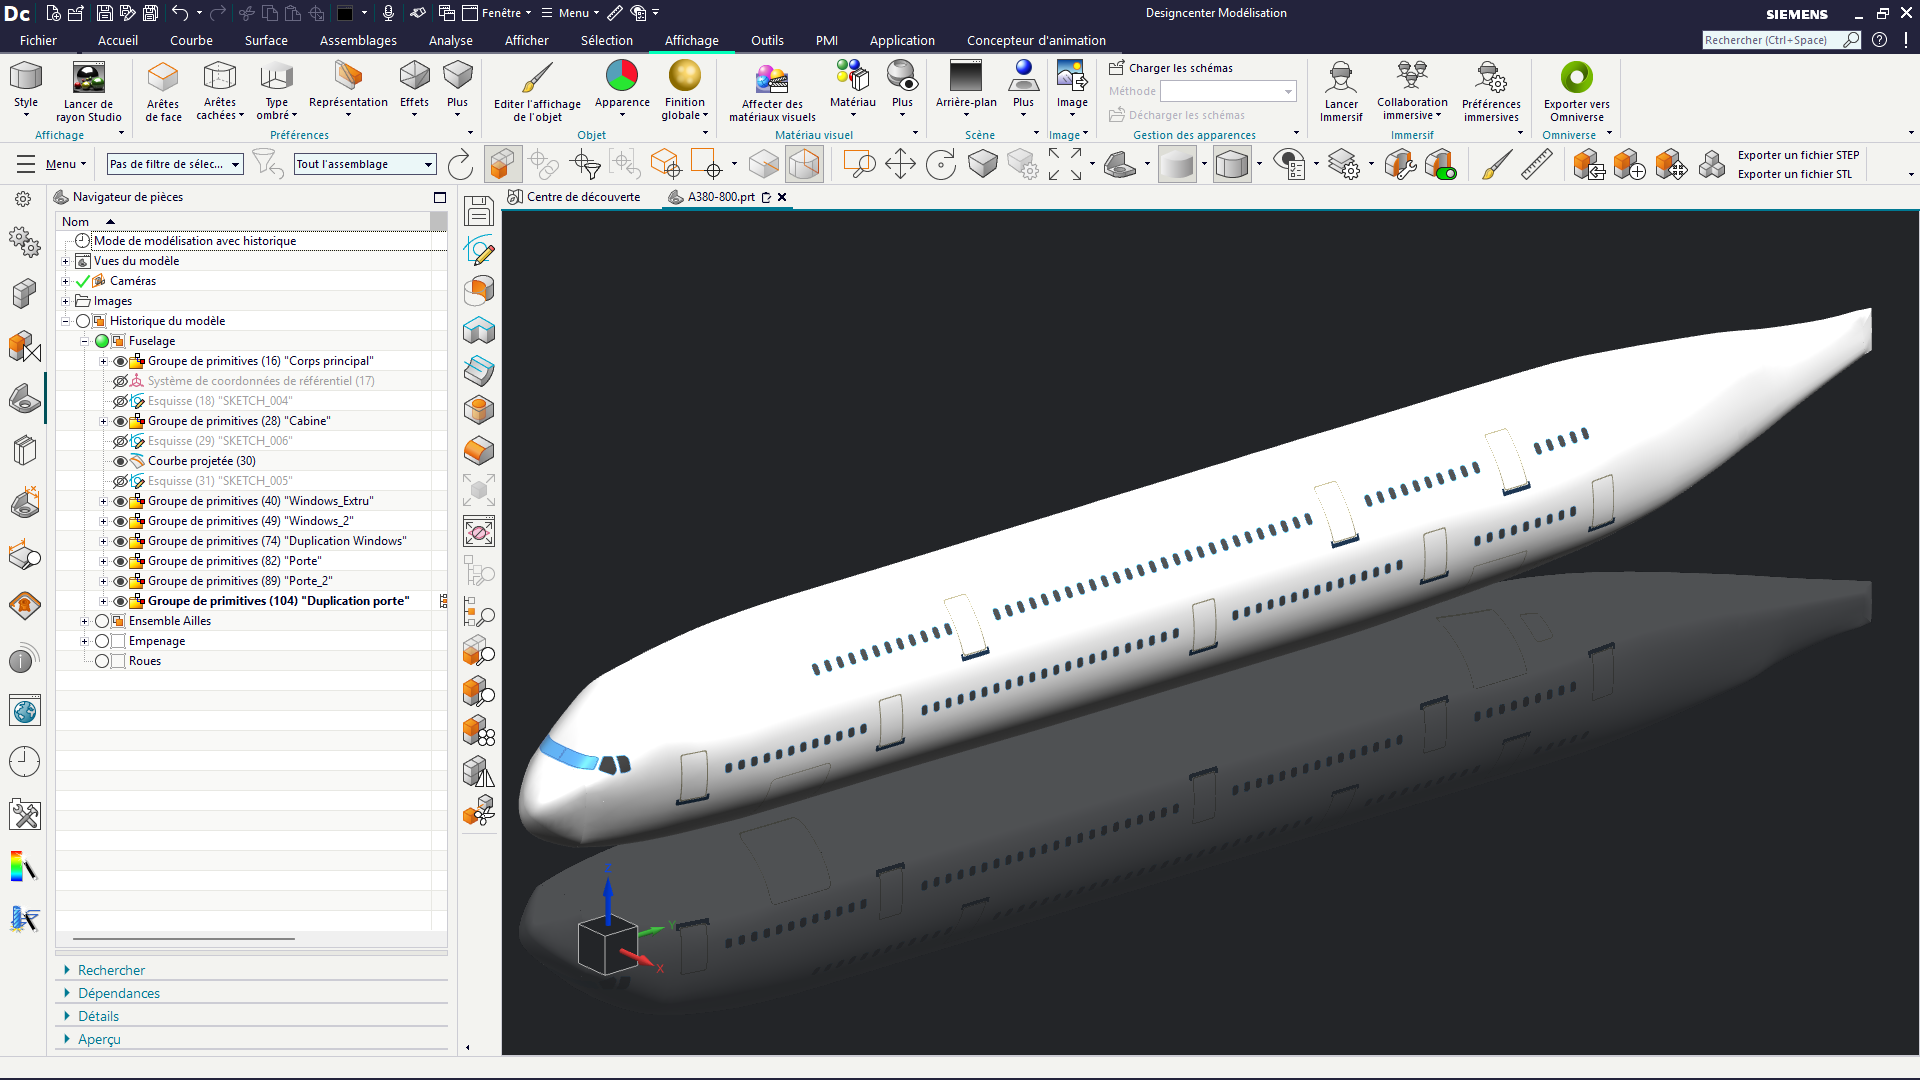The image size is (1920, 1080).
Task: Toggle visibility of Courbe projetée (30)
Action: tap(120, 461)
